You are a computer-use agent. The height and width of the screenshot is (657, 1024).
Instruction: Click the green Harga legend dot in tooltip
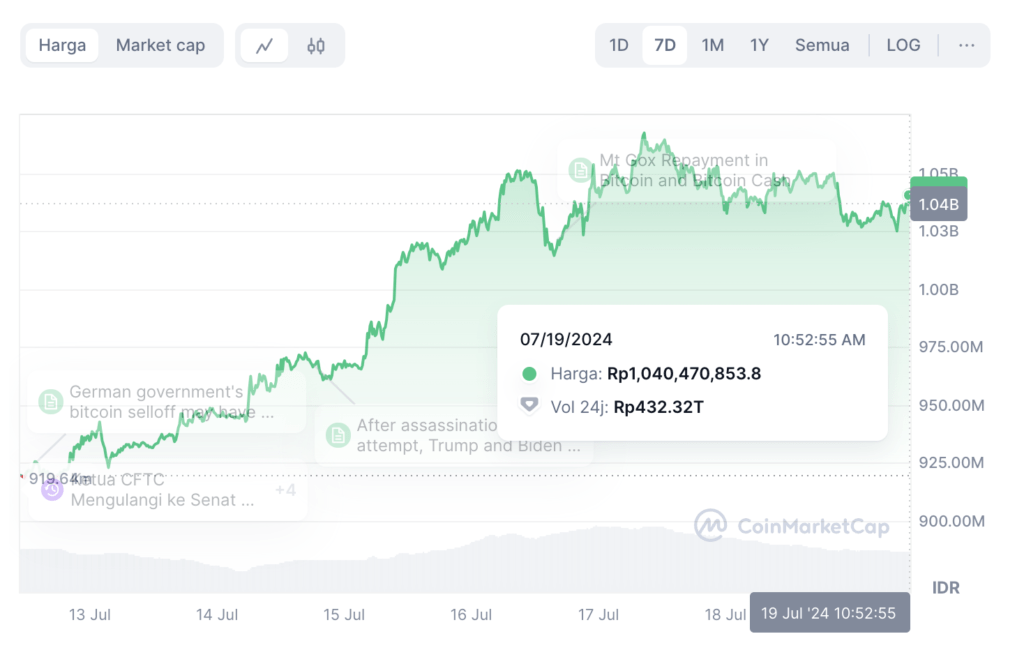point(530,374)
